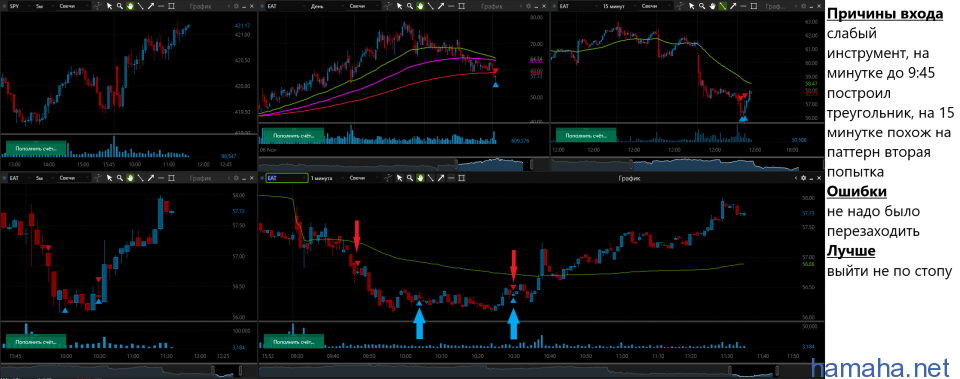This screenshot has width=960, height=379.
Task: Select the arrow drawing tool in 1-minute chart
Action: click(x=440, y=178)
